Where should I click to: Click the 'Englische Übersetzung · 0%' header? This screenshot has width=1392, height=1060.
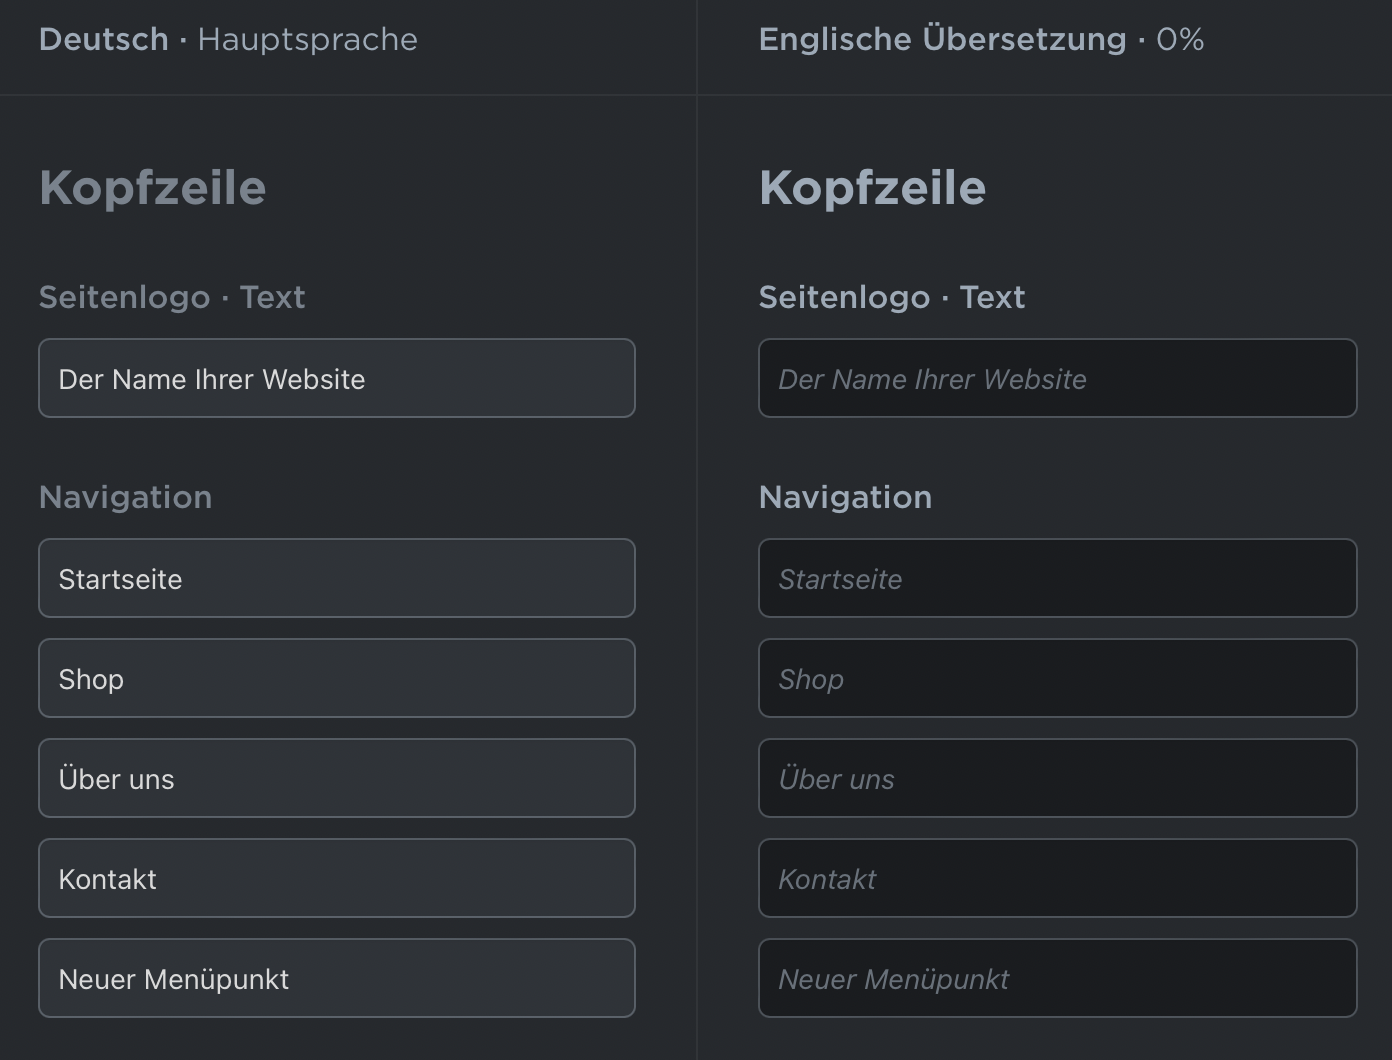point(981,40)
